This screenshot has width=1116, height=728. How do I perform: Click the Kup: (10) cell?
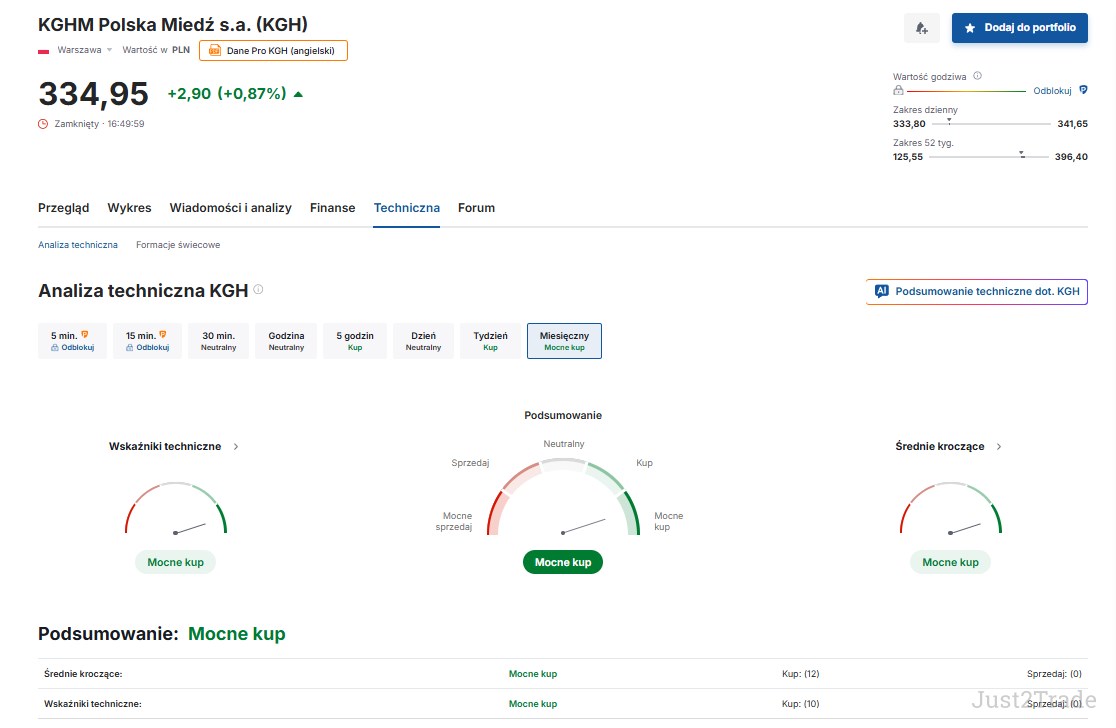801,704
